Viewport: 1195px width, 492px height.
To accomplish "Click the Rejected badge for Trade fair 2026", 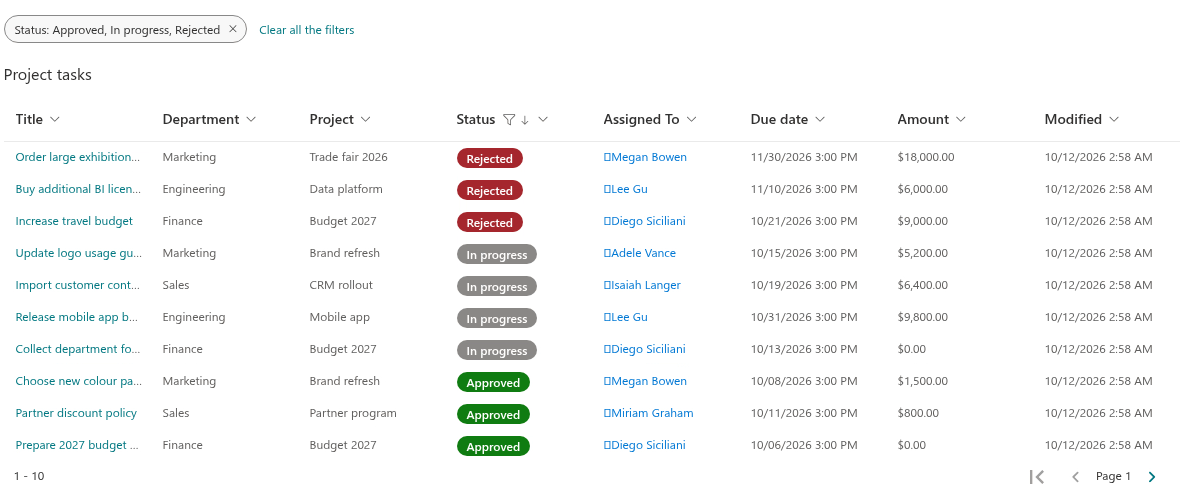I will 489,158.
